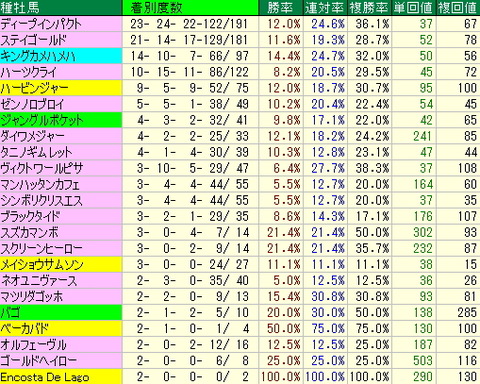Viewport: 480px width, 384px height.
Task: Click the 連対率 column header
Action: click(325, 7)
